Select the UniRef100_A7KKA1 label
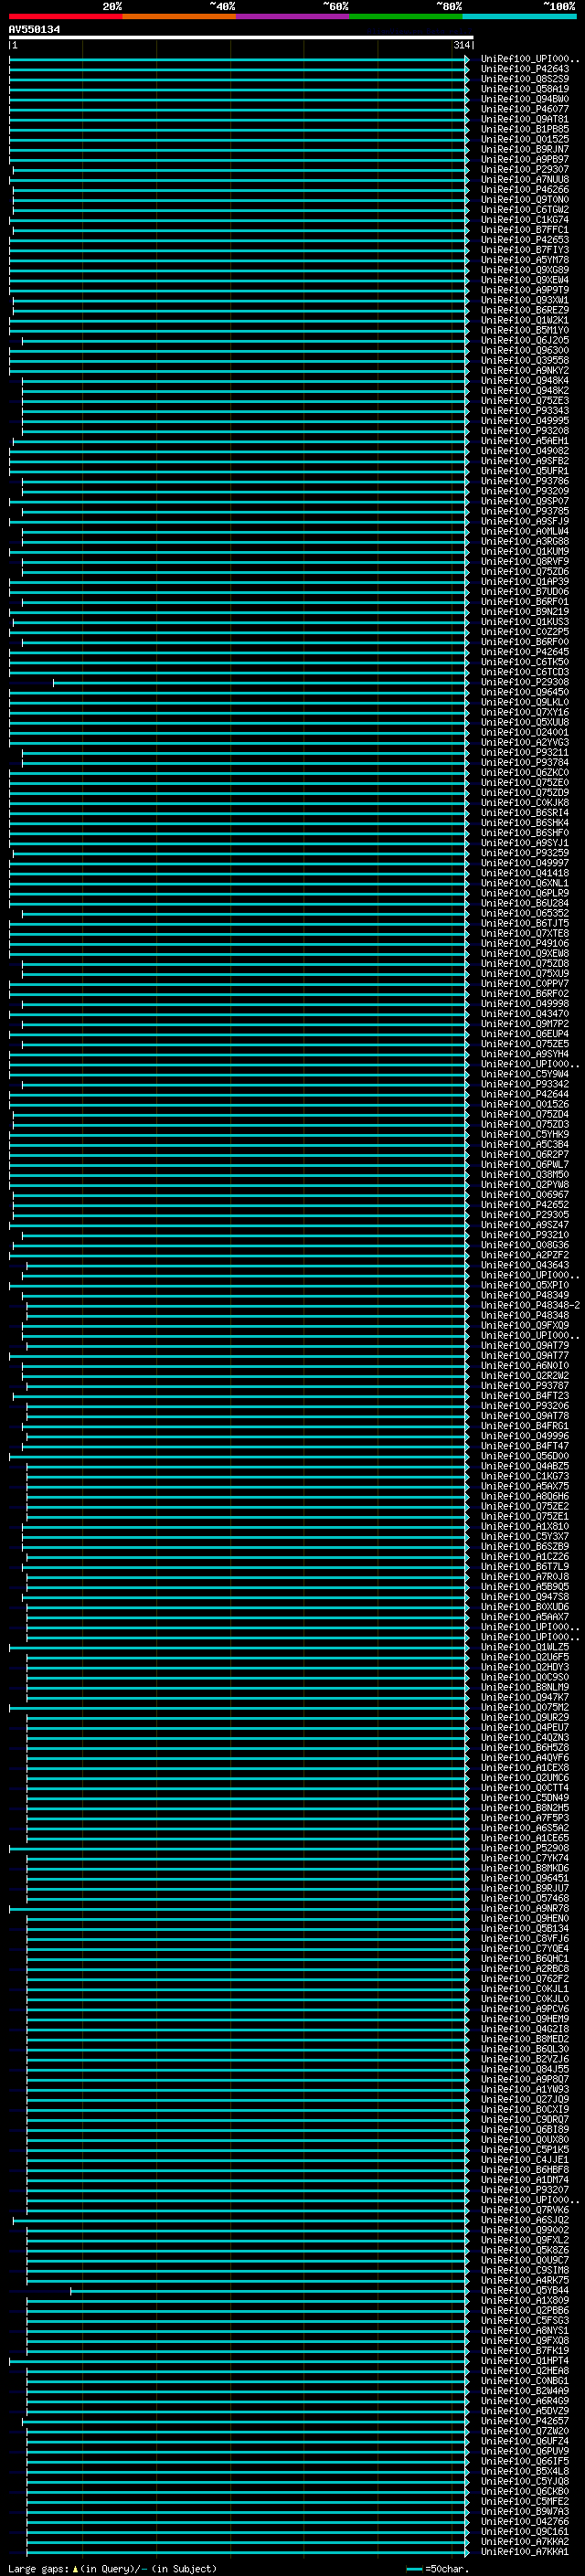Screen dimensions: 585x2576 pos(525,2552)
